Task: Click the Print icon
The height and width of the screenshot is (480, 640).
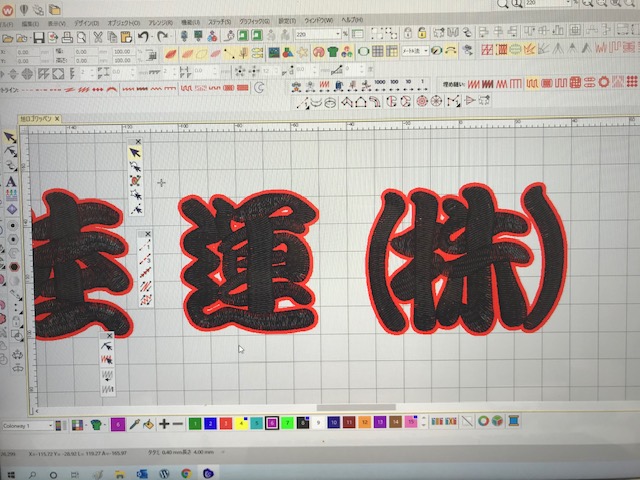Action: pos(67,38)
